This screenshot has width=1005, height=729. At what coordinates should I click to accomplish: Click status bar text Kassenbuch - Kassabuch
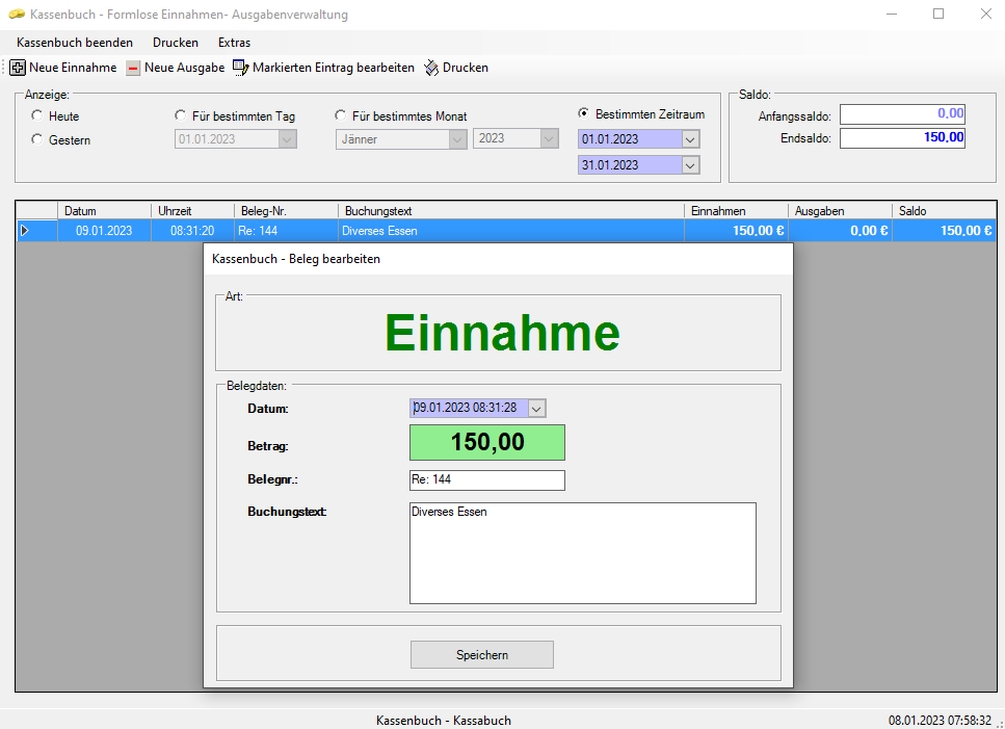[444, 721]
